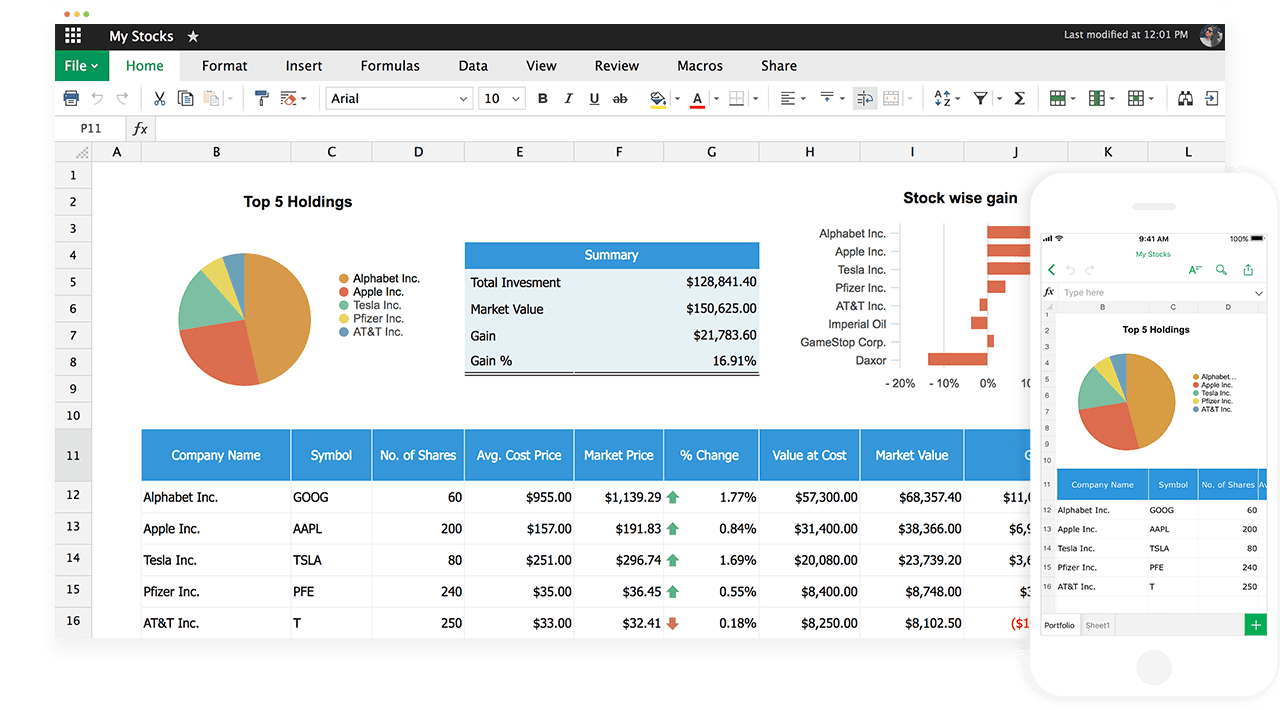Tap the phone 'Type here' formula field
The height and width of the screenshot is (710, 1280).
click(1156, 293)
